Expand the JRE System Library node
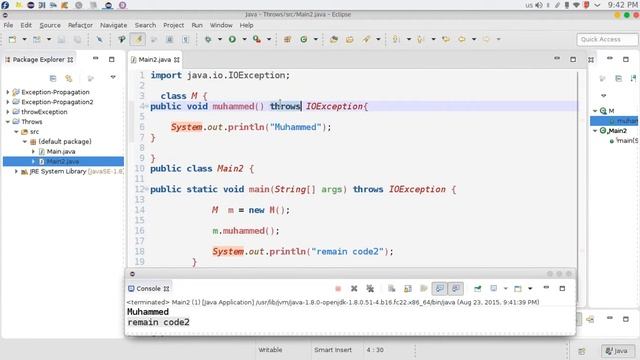This screenshot has height=360, width=640. click(16, 171)
